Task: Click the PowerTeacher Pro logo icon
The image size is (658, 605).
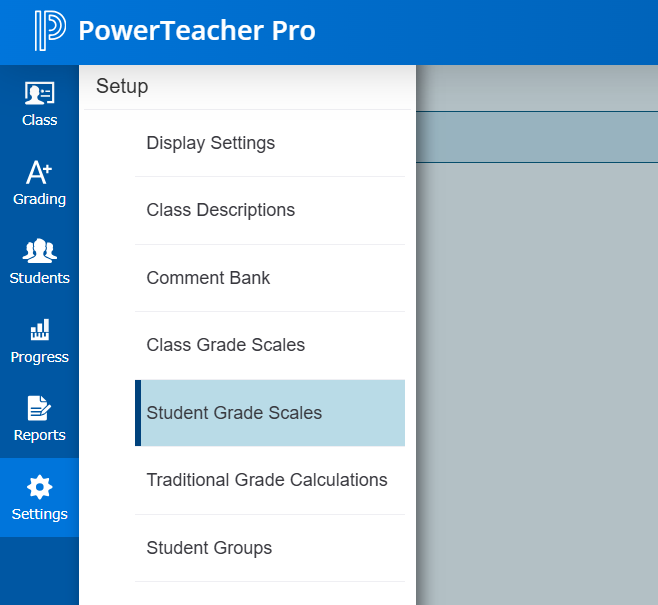Action: click(49, 31)
